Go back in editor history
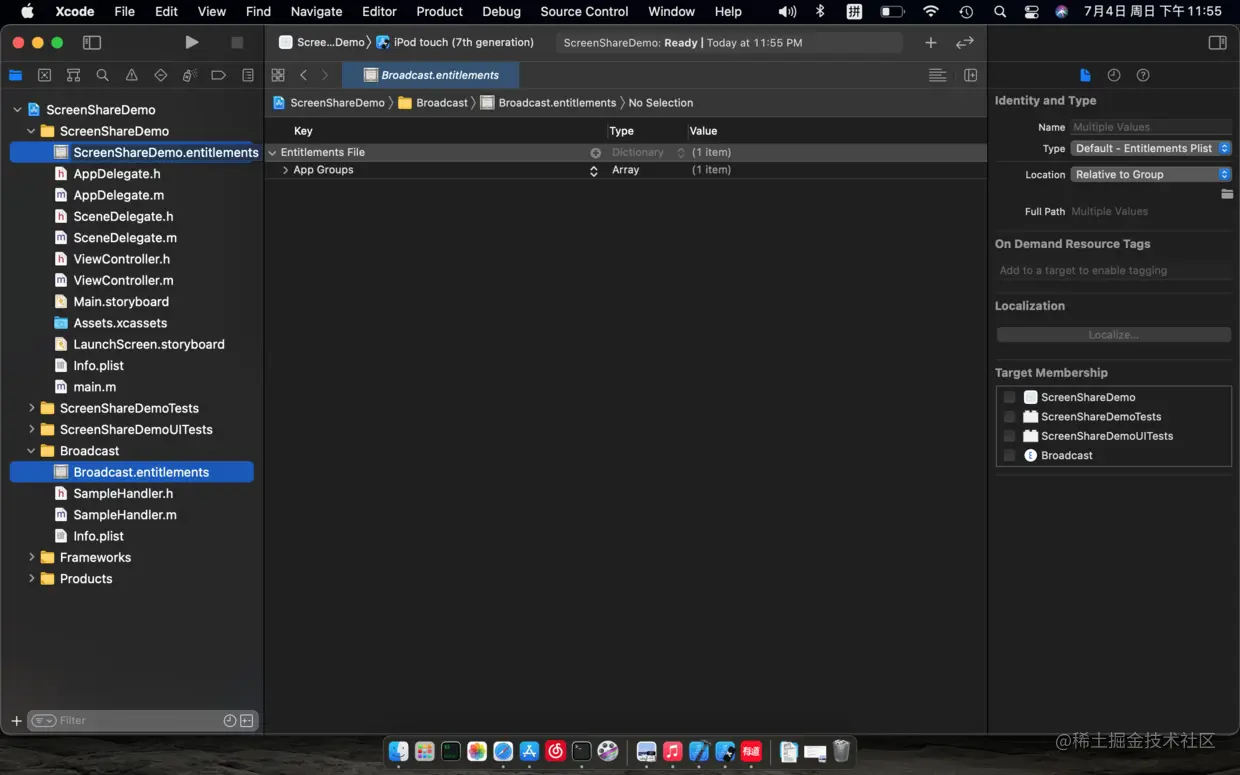Image resolution: width=1240 pixels, height=775 pixels. pos(304,75)
